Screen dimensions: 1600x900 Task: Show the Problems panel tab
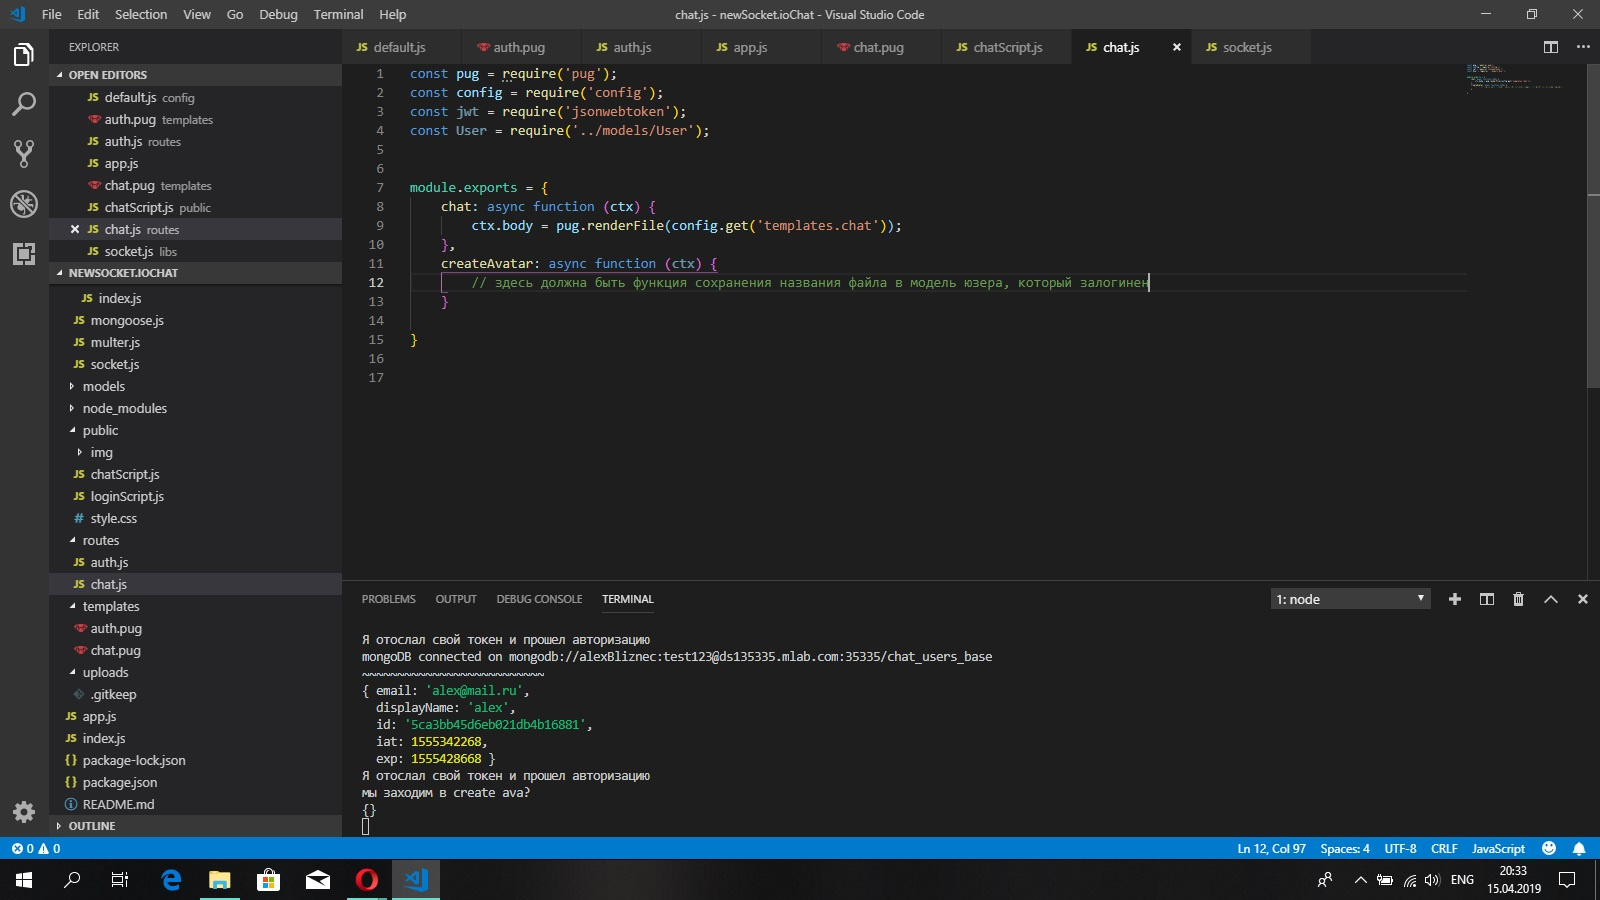tap(388, 599)
